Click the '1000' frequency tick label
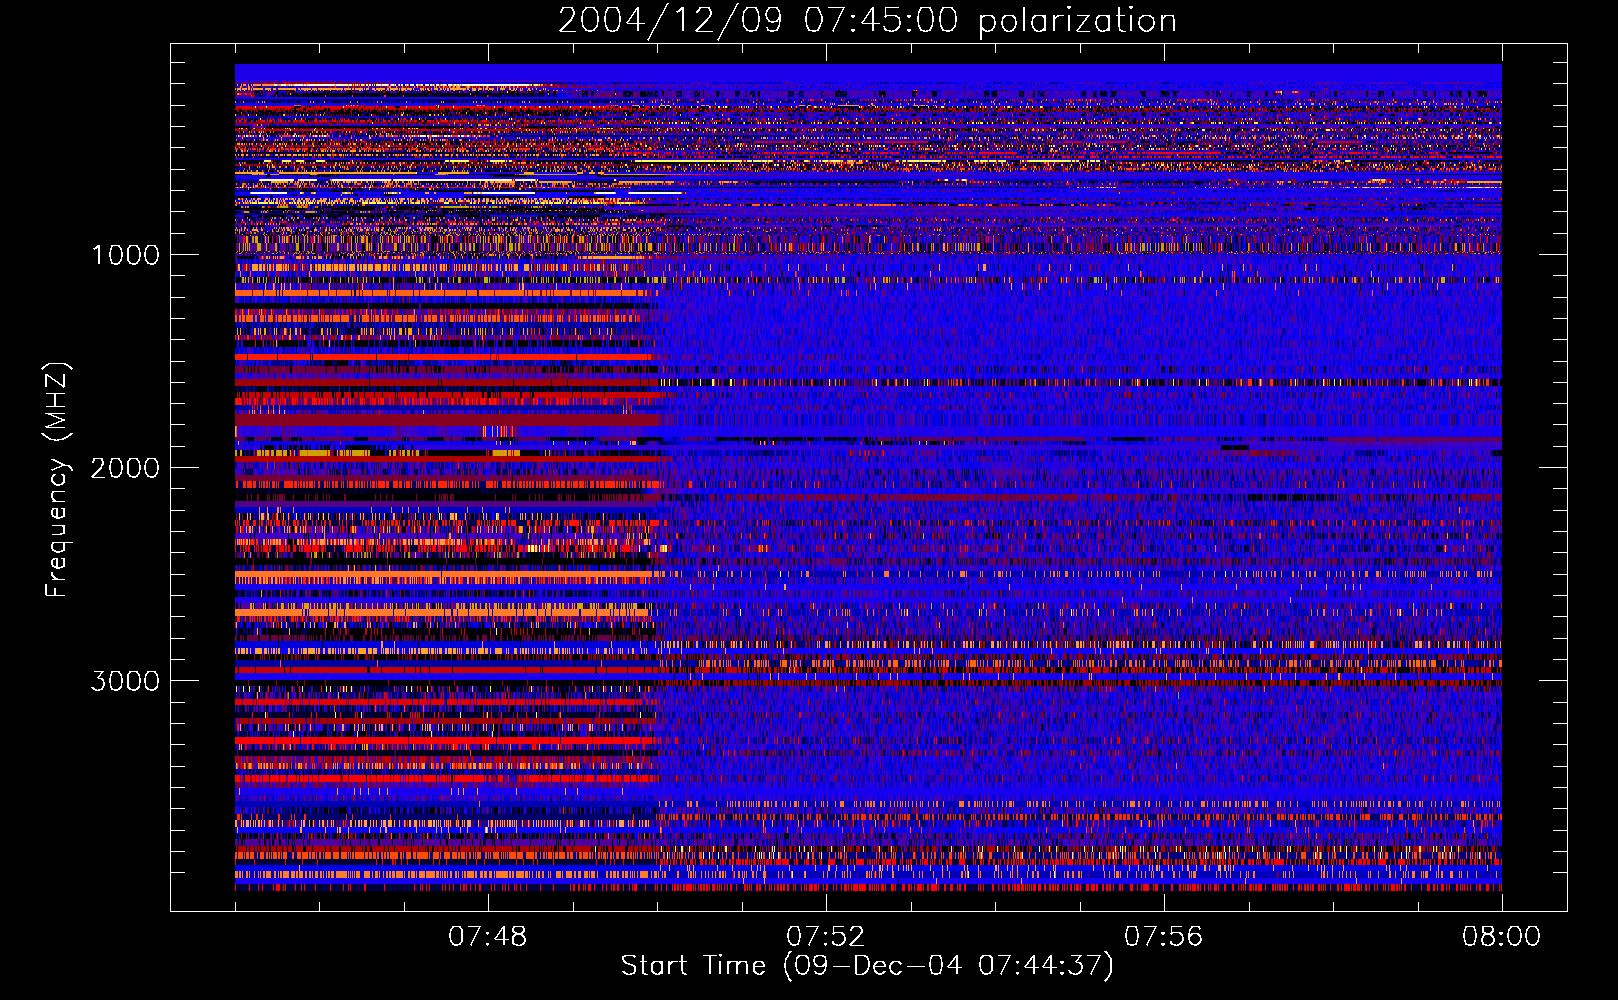This screenshot has width=1618, height=1000. (x=126, y=255)
